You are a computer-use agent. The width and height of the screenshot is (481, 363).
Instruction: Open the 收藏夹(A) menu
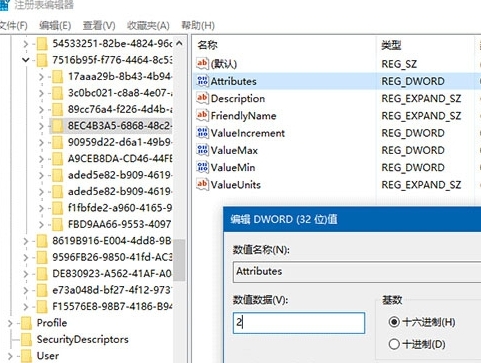click(x=148, y=26)
